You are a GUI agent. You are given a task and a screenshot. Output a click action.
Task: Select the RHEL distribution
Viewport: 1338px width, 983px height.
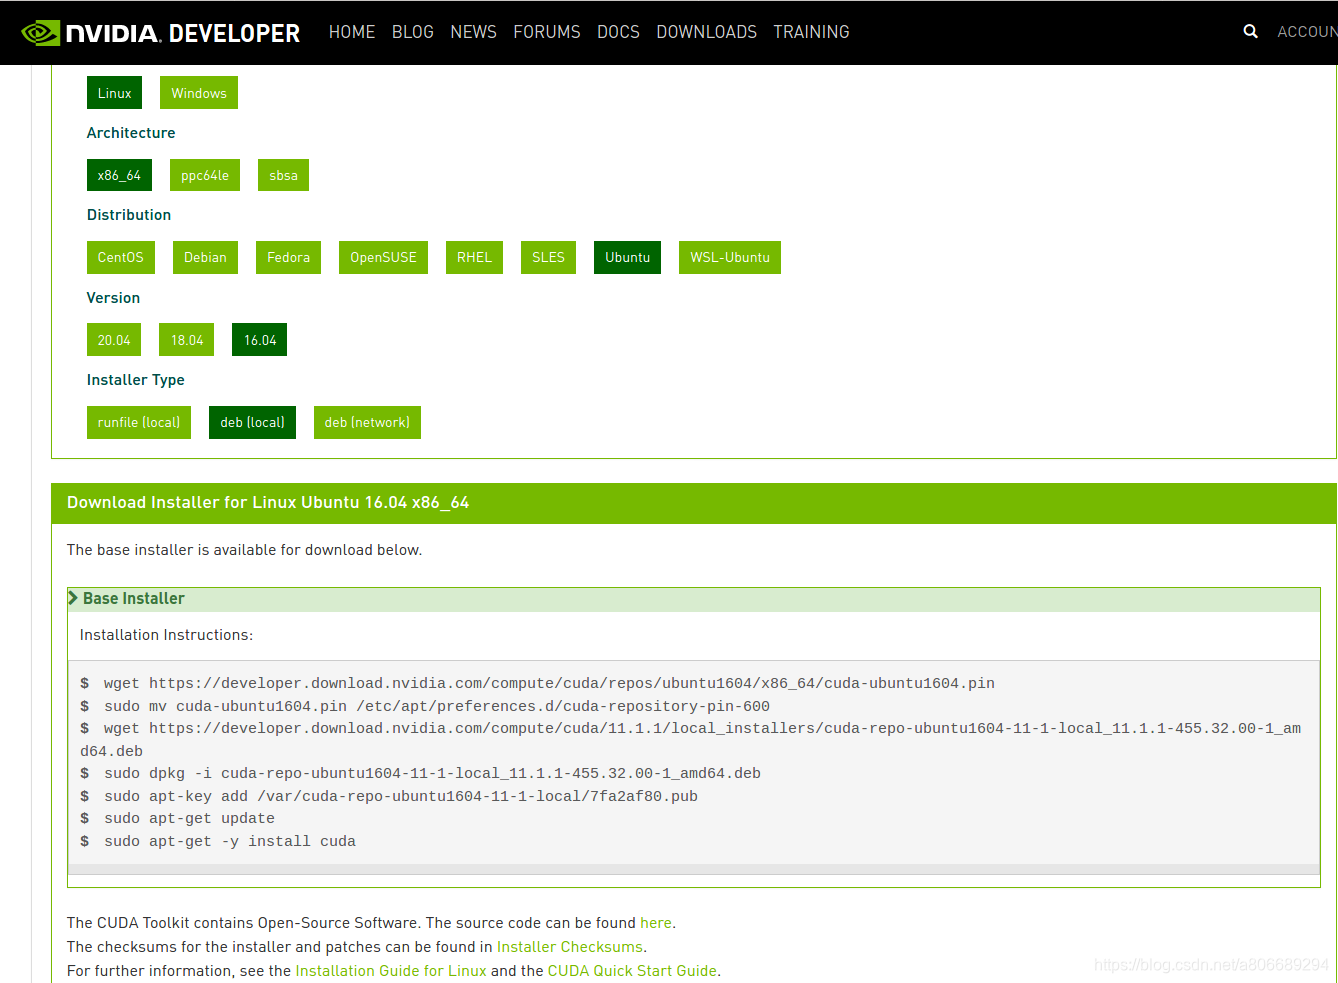[x=474, y=257]
